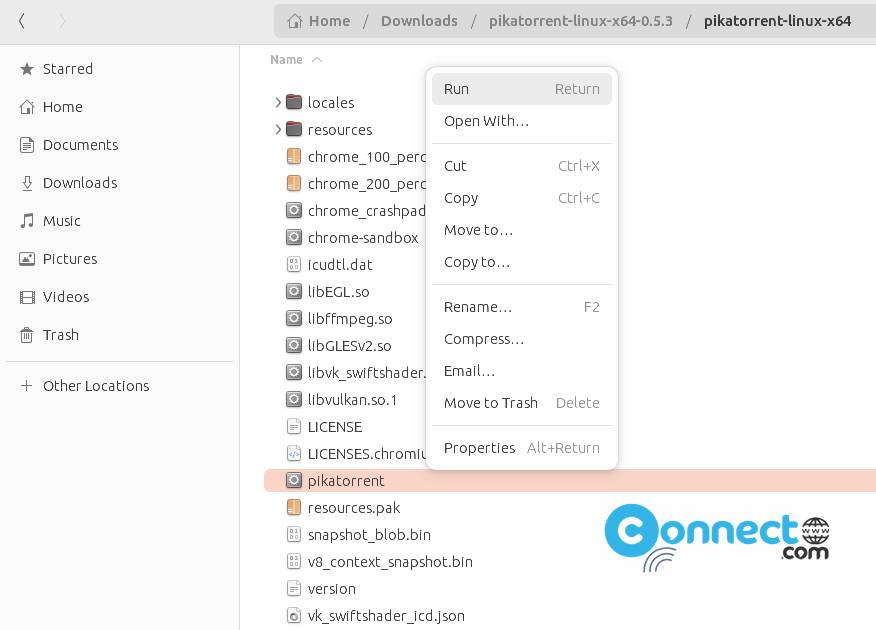The width and height of the screenshot is (876, 630).
Task: Select the v8_context_snapshot.bin file
Action: pyautogui.click(x=390, y=562)
